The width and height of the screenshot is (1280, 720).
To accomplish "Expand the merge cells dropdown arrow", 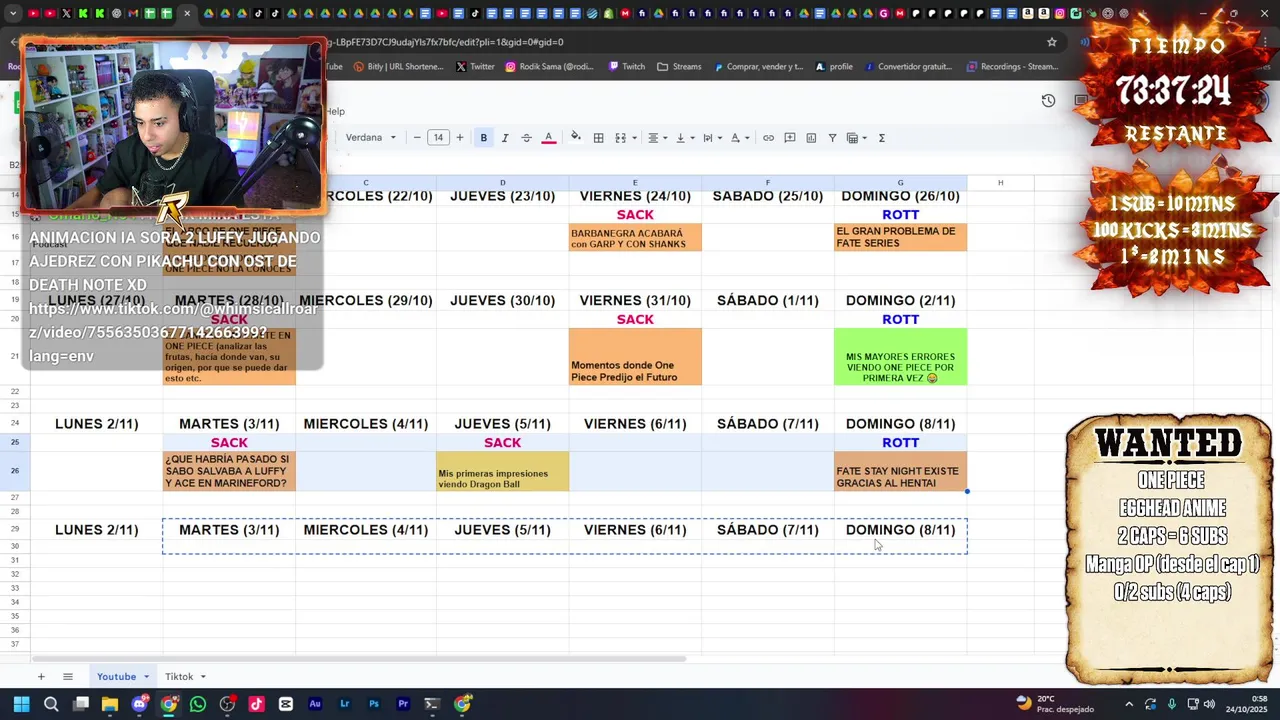I will [x=634, y=138].
